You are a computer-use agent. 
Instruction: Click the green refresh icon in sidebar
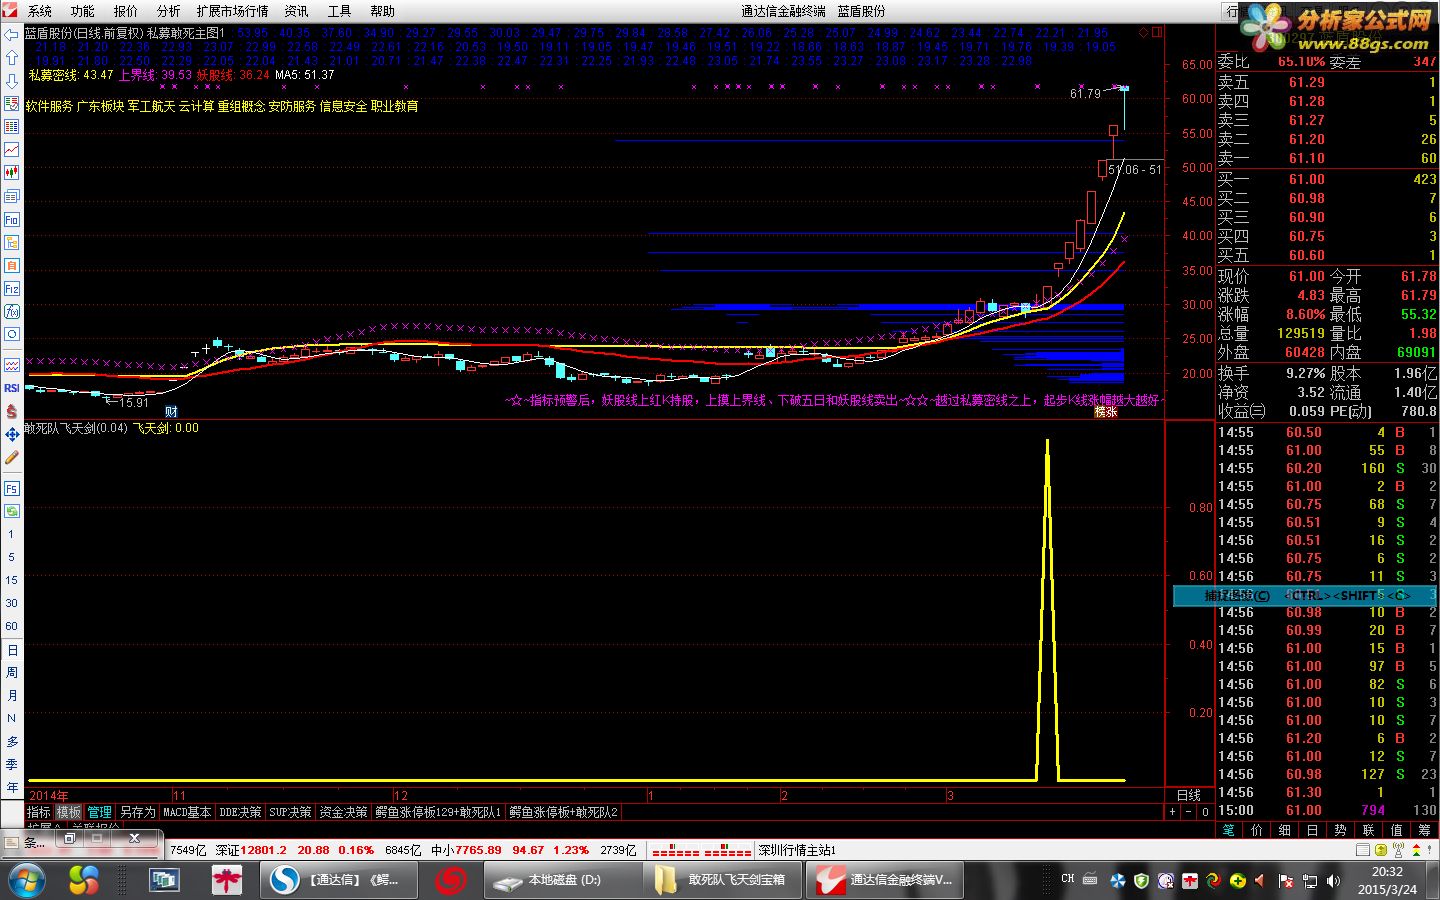[x=12, y=511]
